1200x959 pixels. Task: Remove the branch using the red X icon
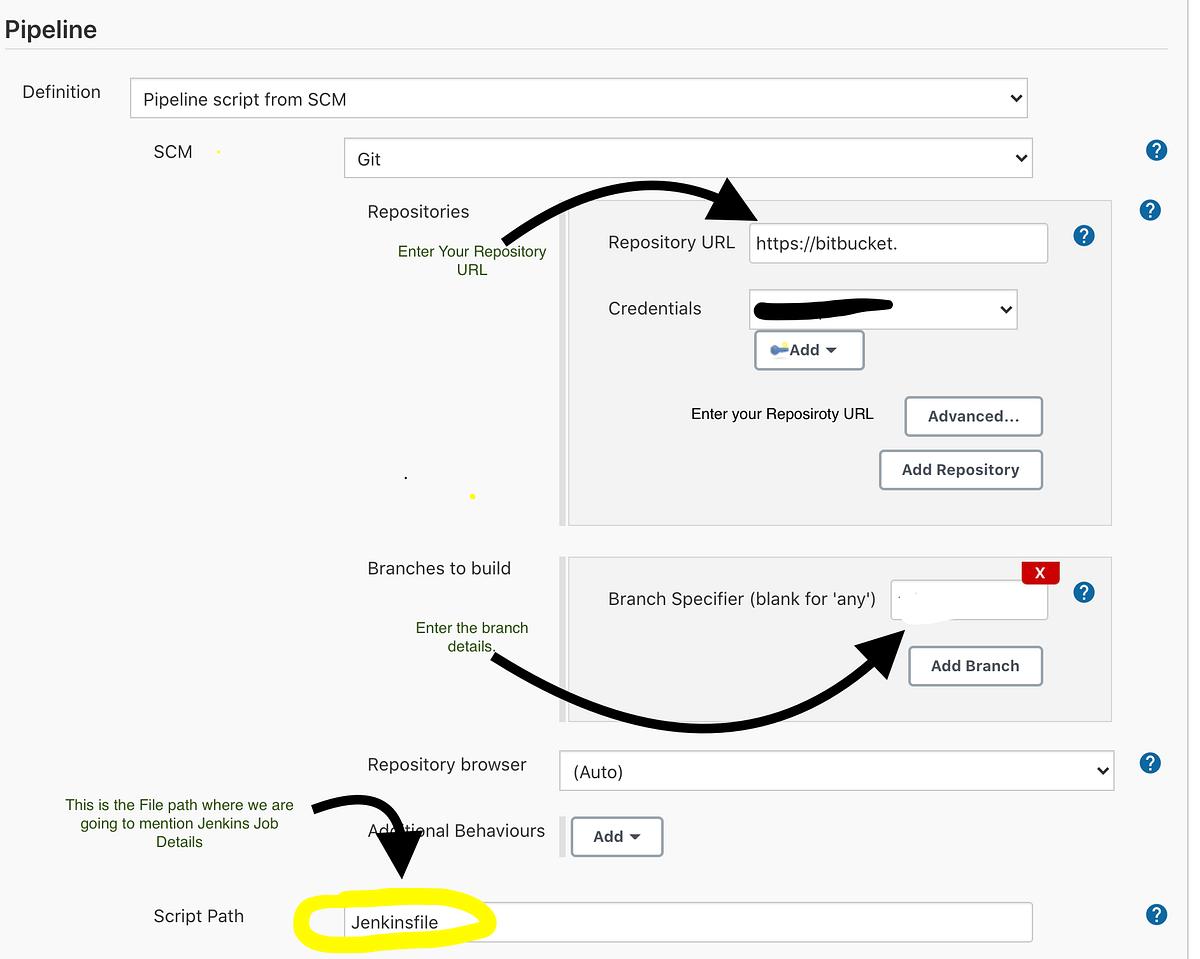coord(1040,572)
